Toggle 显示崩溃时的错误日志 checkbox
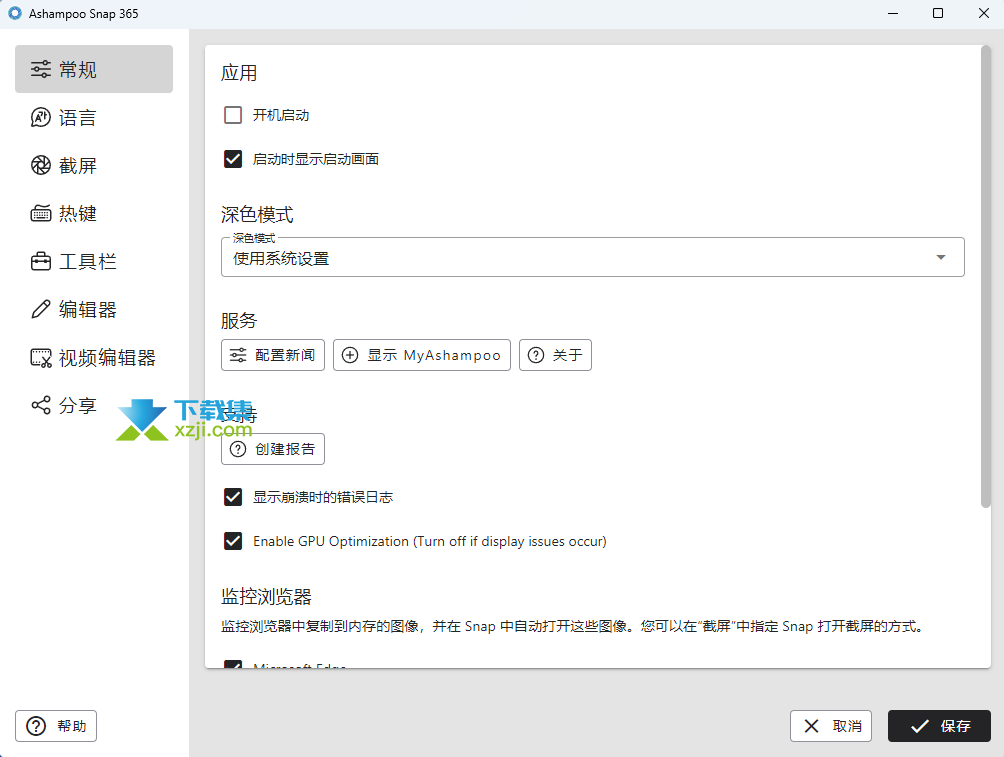This screenshot has height=757, width=1004. pos(233,497)
